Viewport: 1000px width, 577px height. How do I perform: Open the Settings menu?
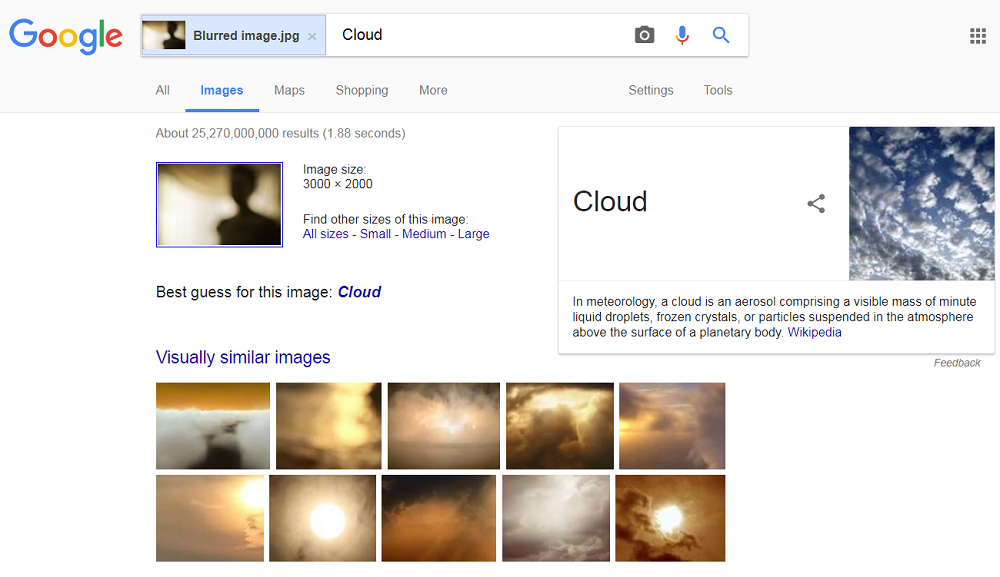650,90
